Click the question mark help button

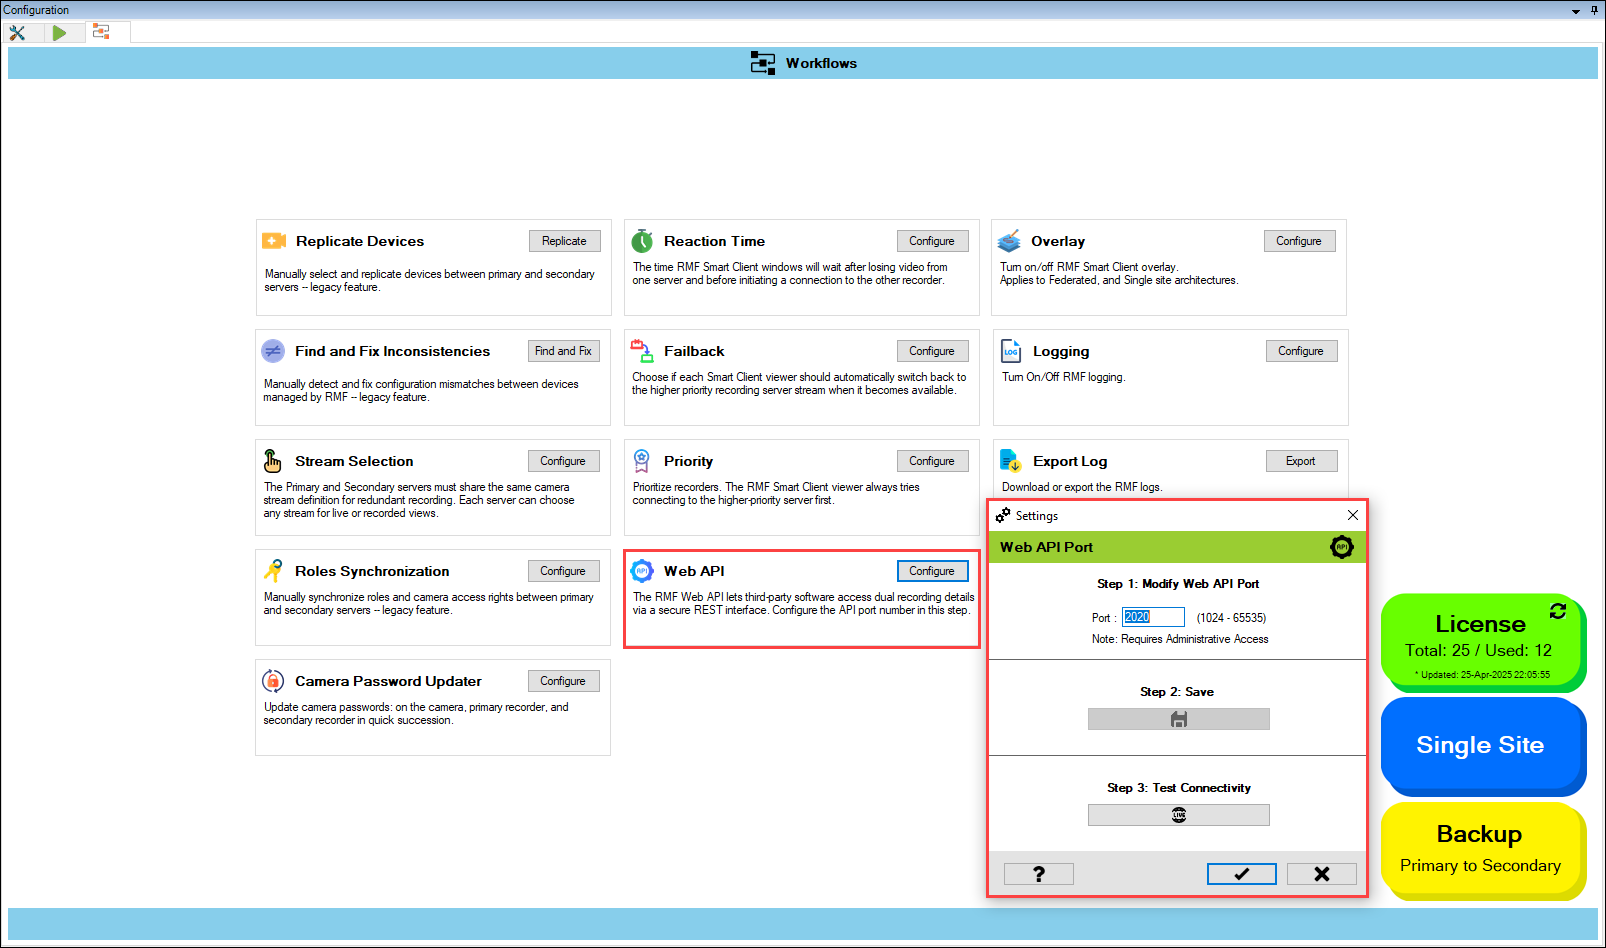click(1038, 874)
